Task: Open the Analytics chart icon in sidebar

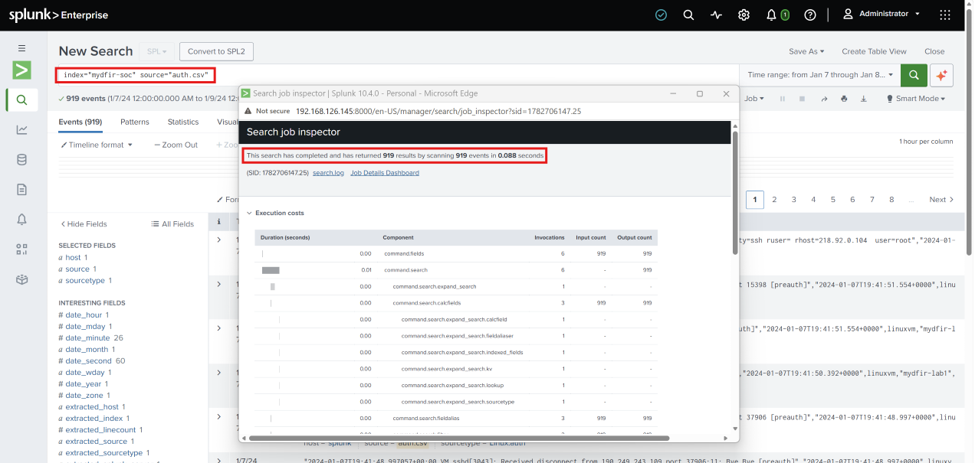Action: pyautogui.click(x=22, y=130)
